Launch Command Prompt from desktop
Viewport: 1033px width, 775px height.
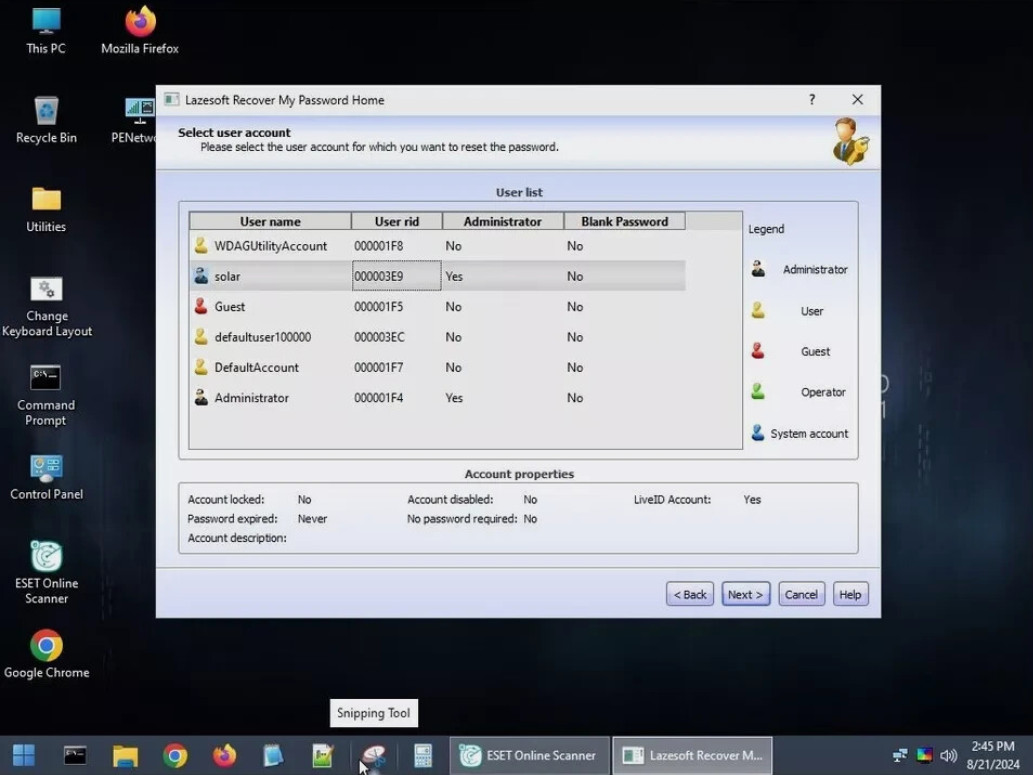[46, 395]
